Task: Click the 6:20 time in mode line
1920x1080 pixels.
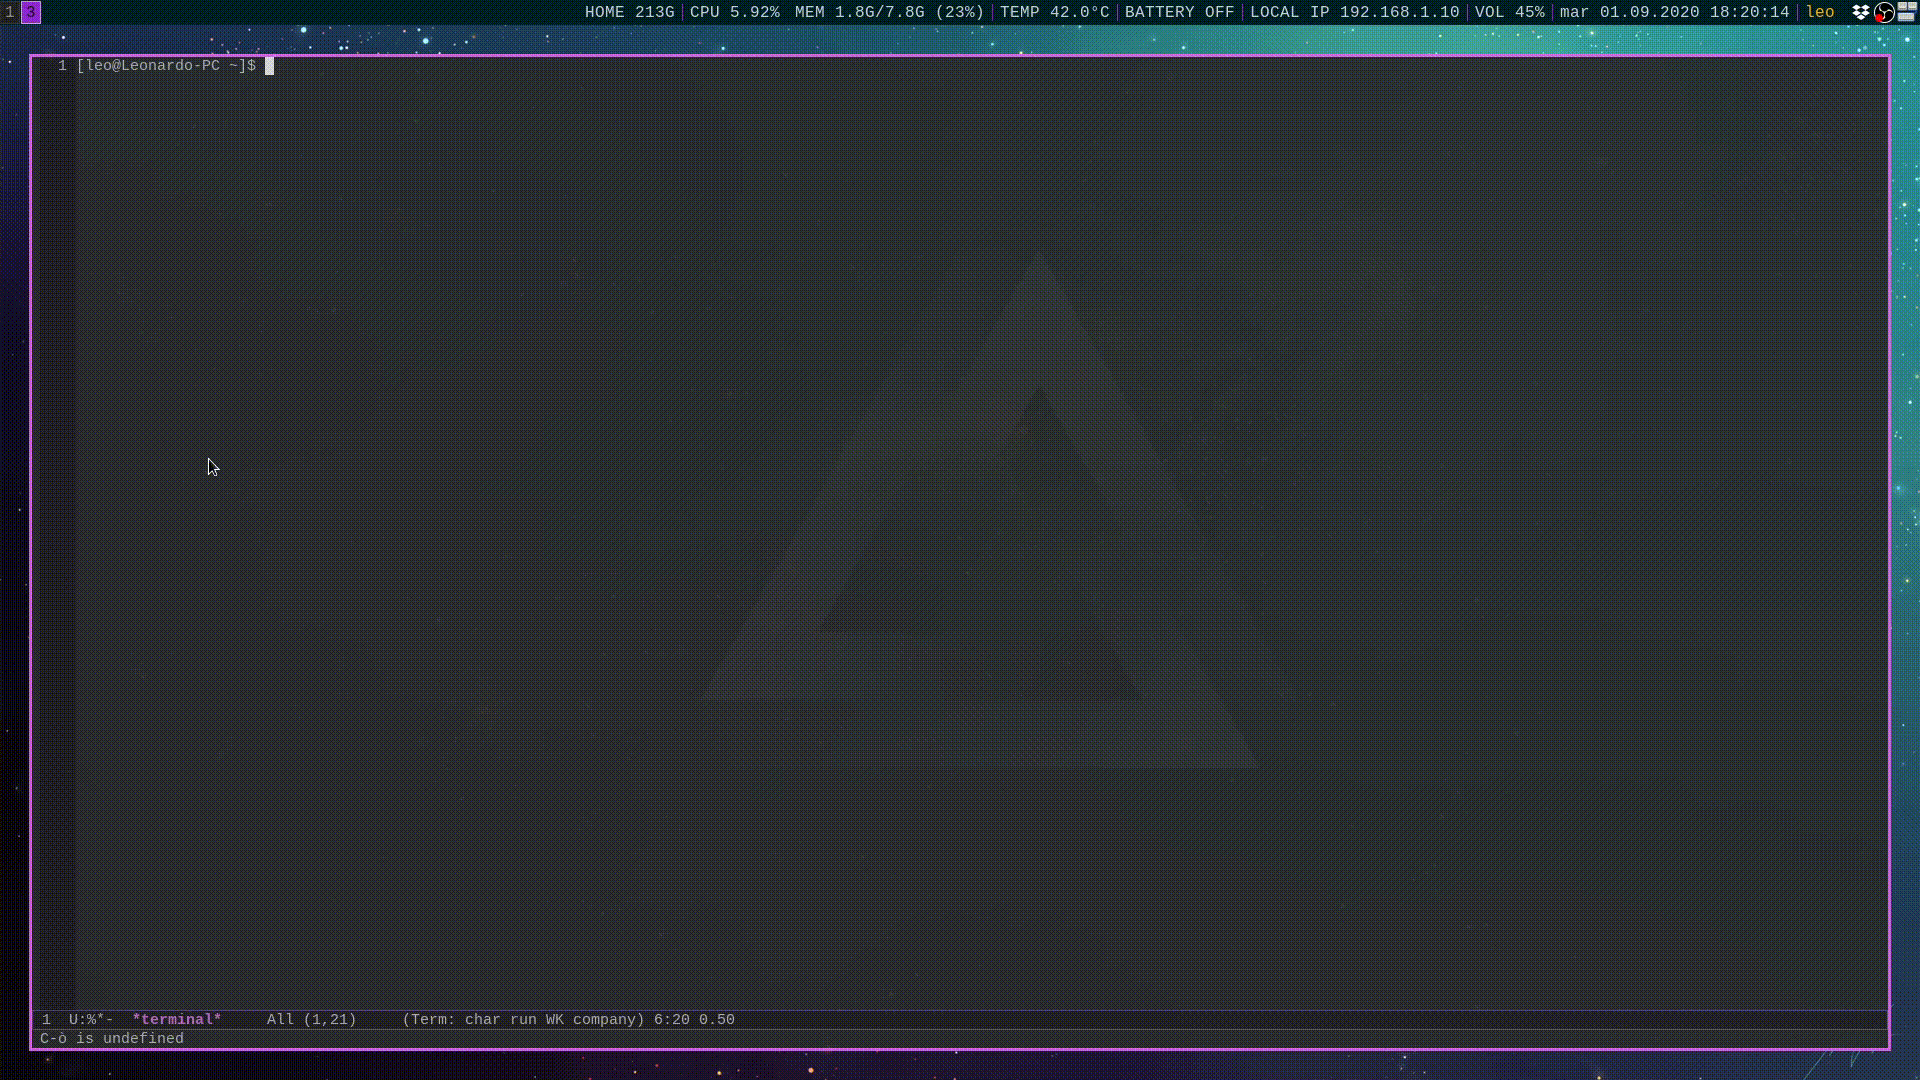Action: tap(672, 1020)
